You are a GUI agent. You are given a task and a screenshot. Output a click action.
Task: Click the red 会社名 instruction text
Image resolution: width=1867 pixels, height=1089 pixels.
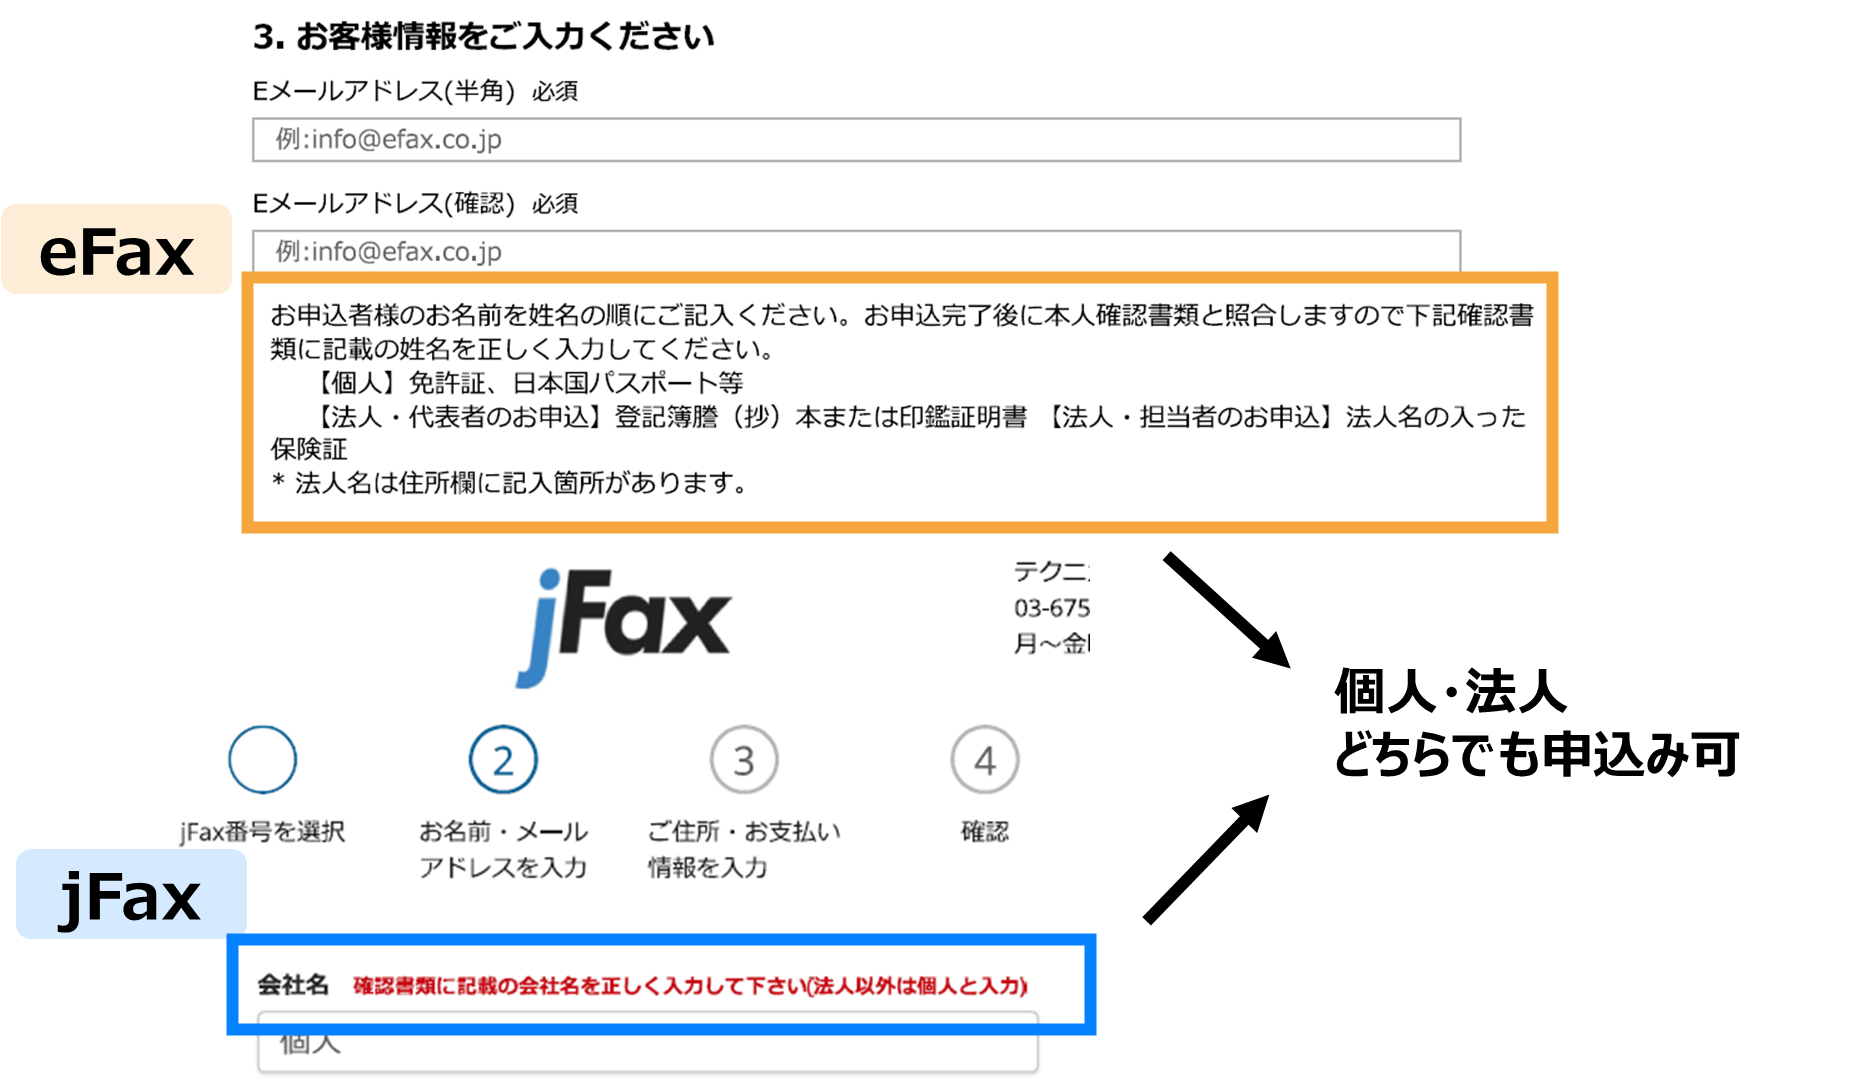pos(688,983)
